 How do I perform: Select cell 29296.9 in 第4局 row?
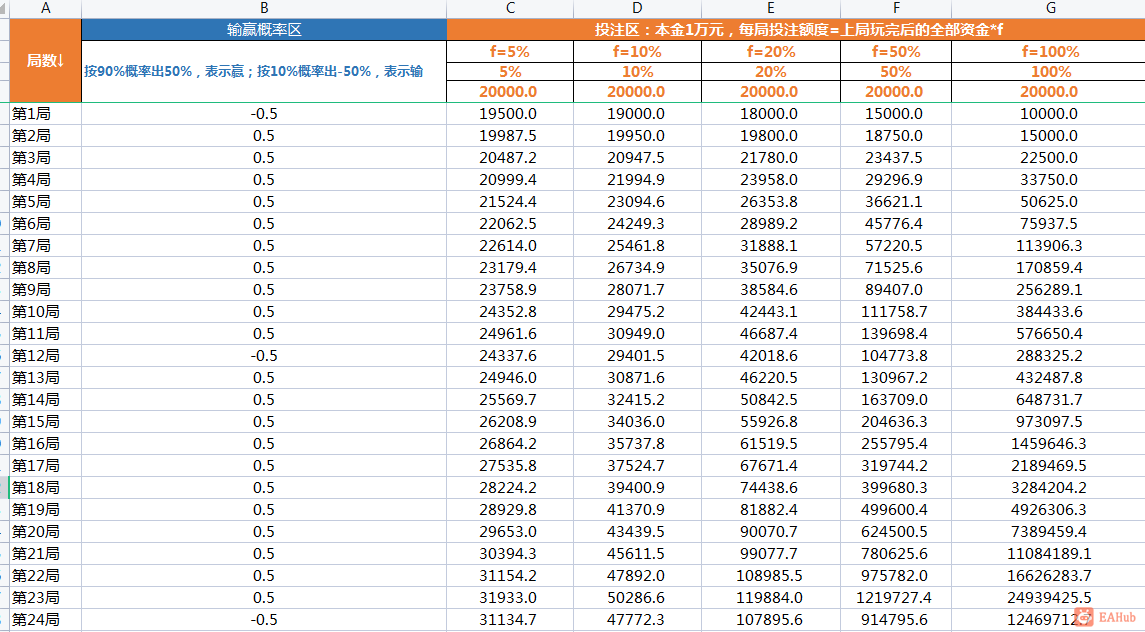point(896,180)
